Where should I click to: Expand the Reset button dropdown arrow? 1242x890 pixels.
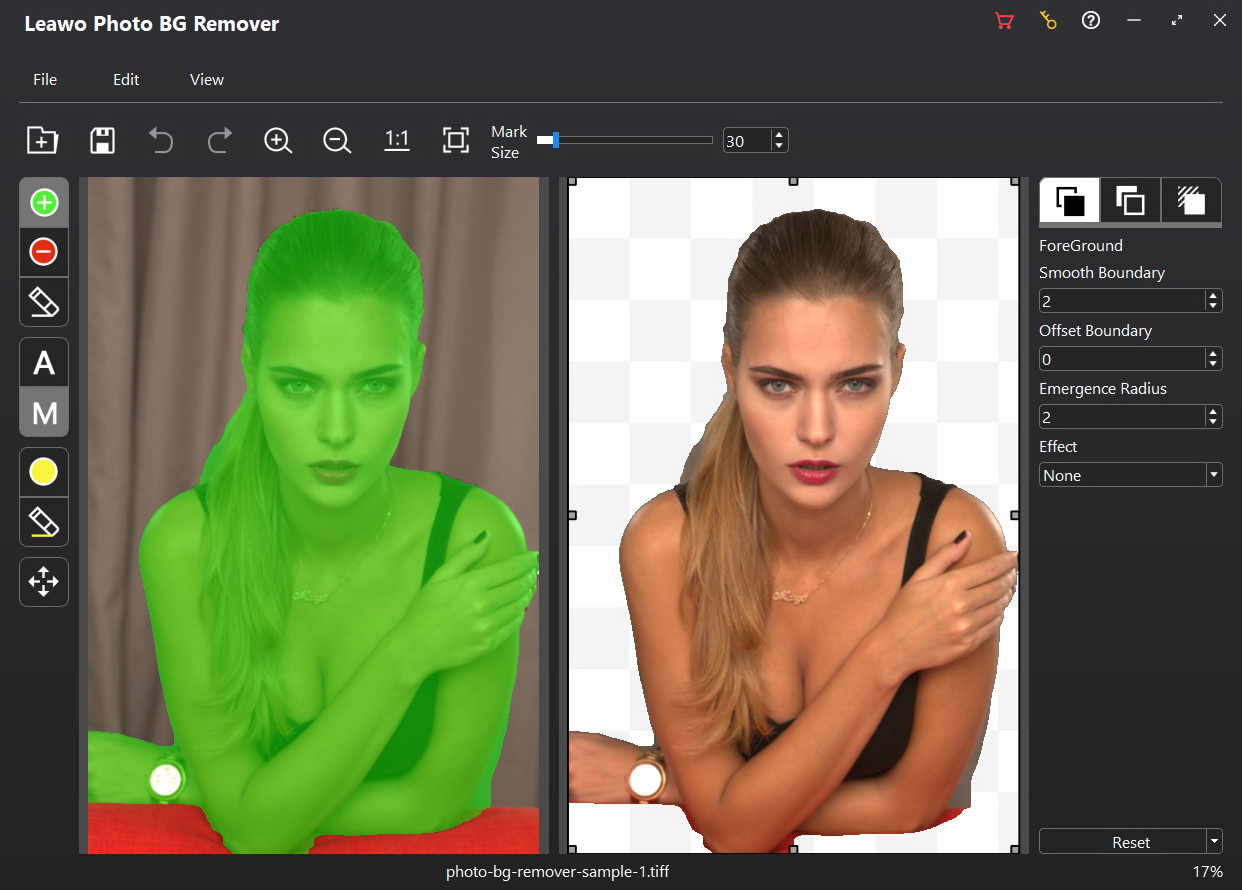click(1214, 841)
